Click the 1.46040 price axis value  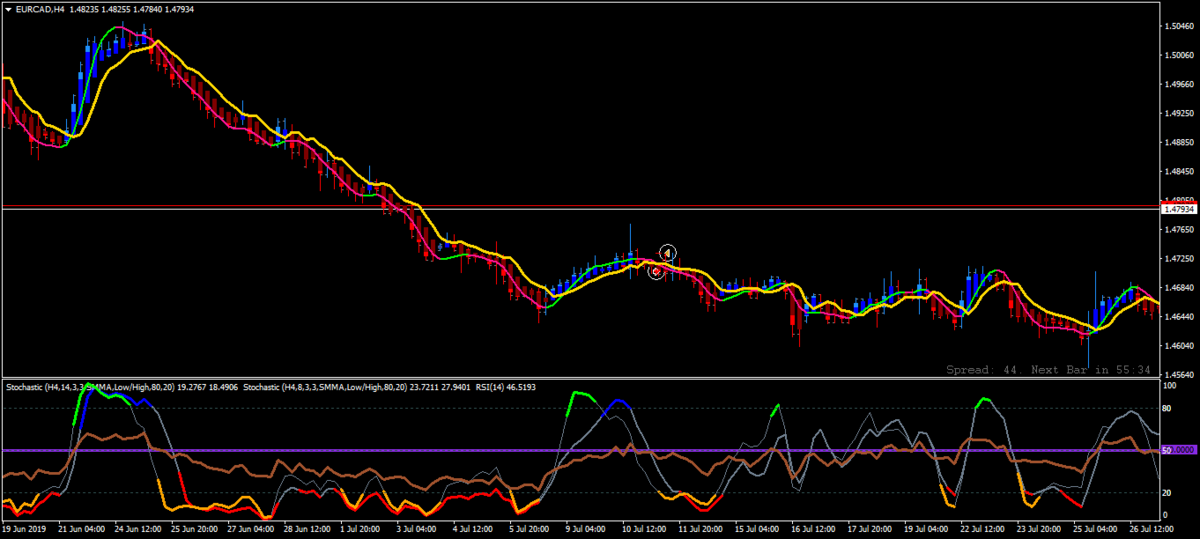(x=1181, y=346)
